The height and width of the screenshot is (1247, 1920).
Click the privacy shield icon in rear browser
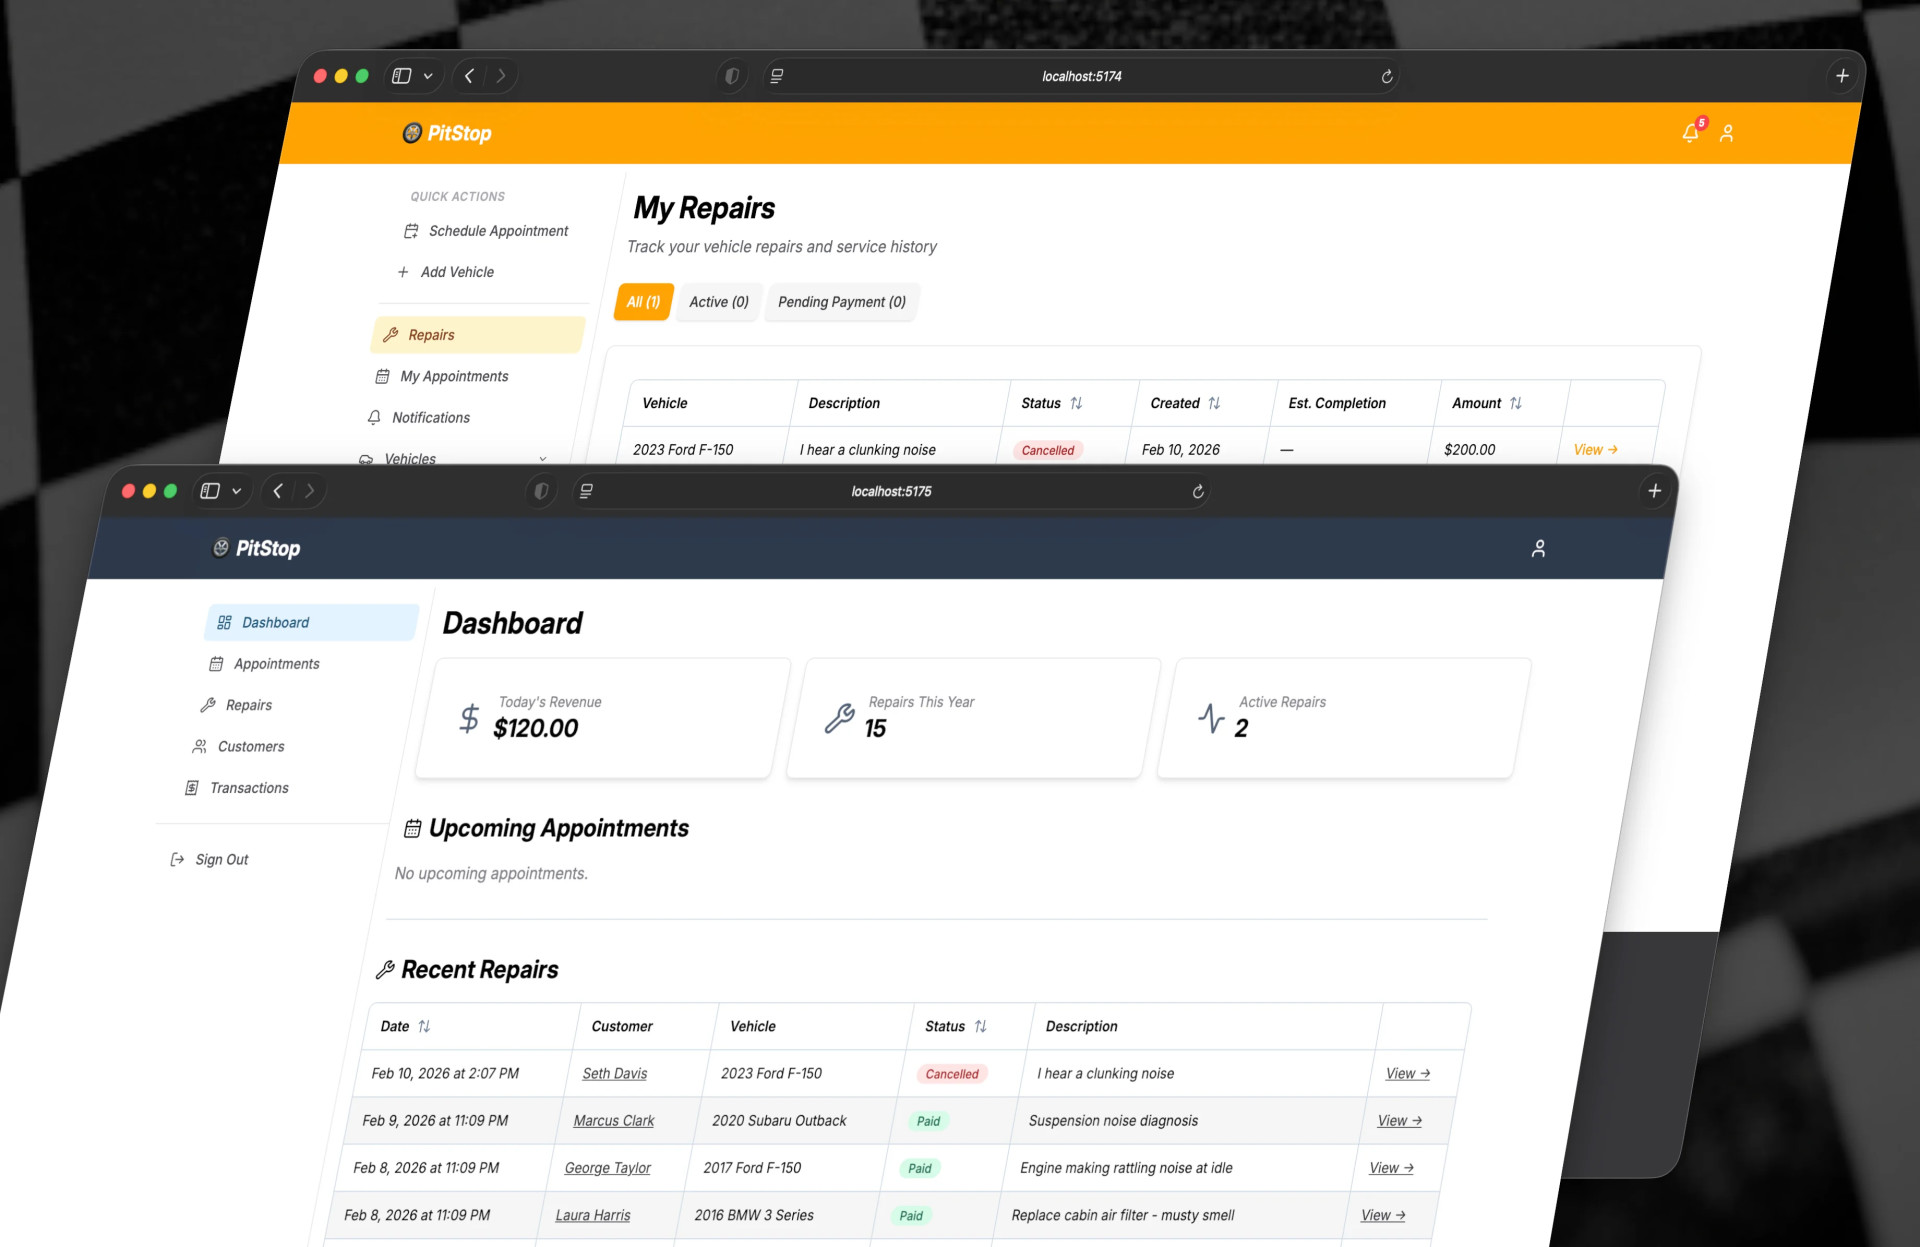point(732,76)
